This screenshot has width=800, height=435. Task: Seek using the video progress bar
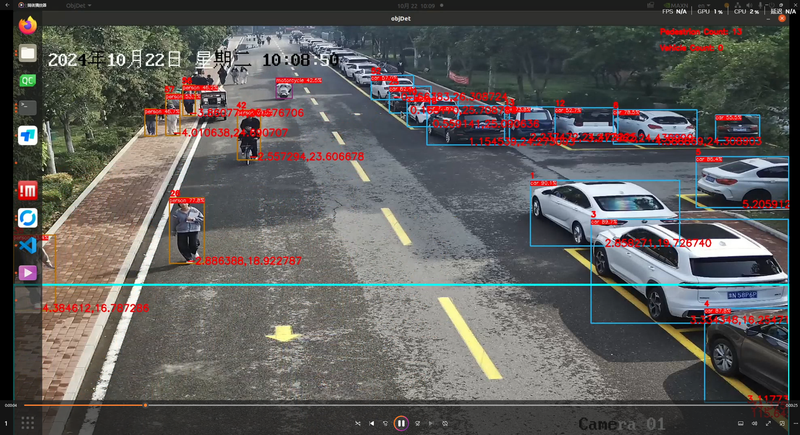(401, 405)
